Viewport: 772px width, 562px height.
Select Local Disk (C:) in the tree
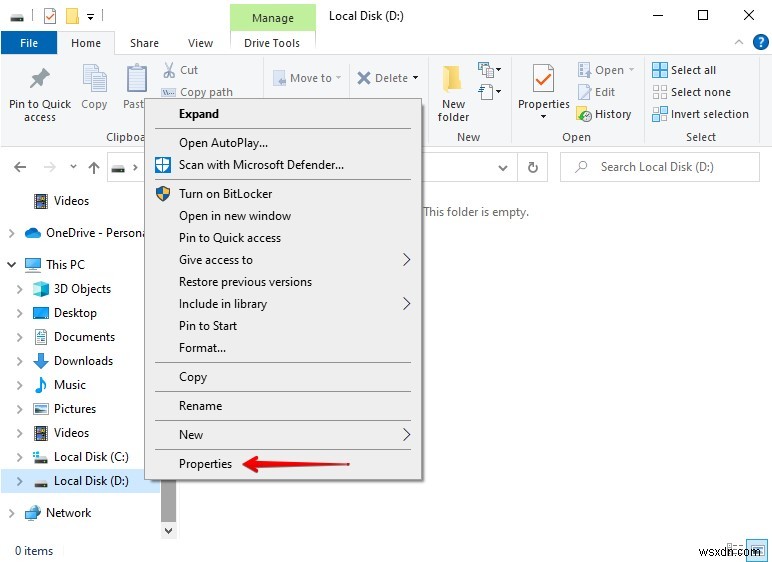click(x=91, y=457)
